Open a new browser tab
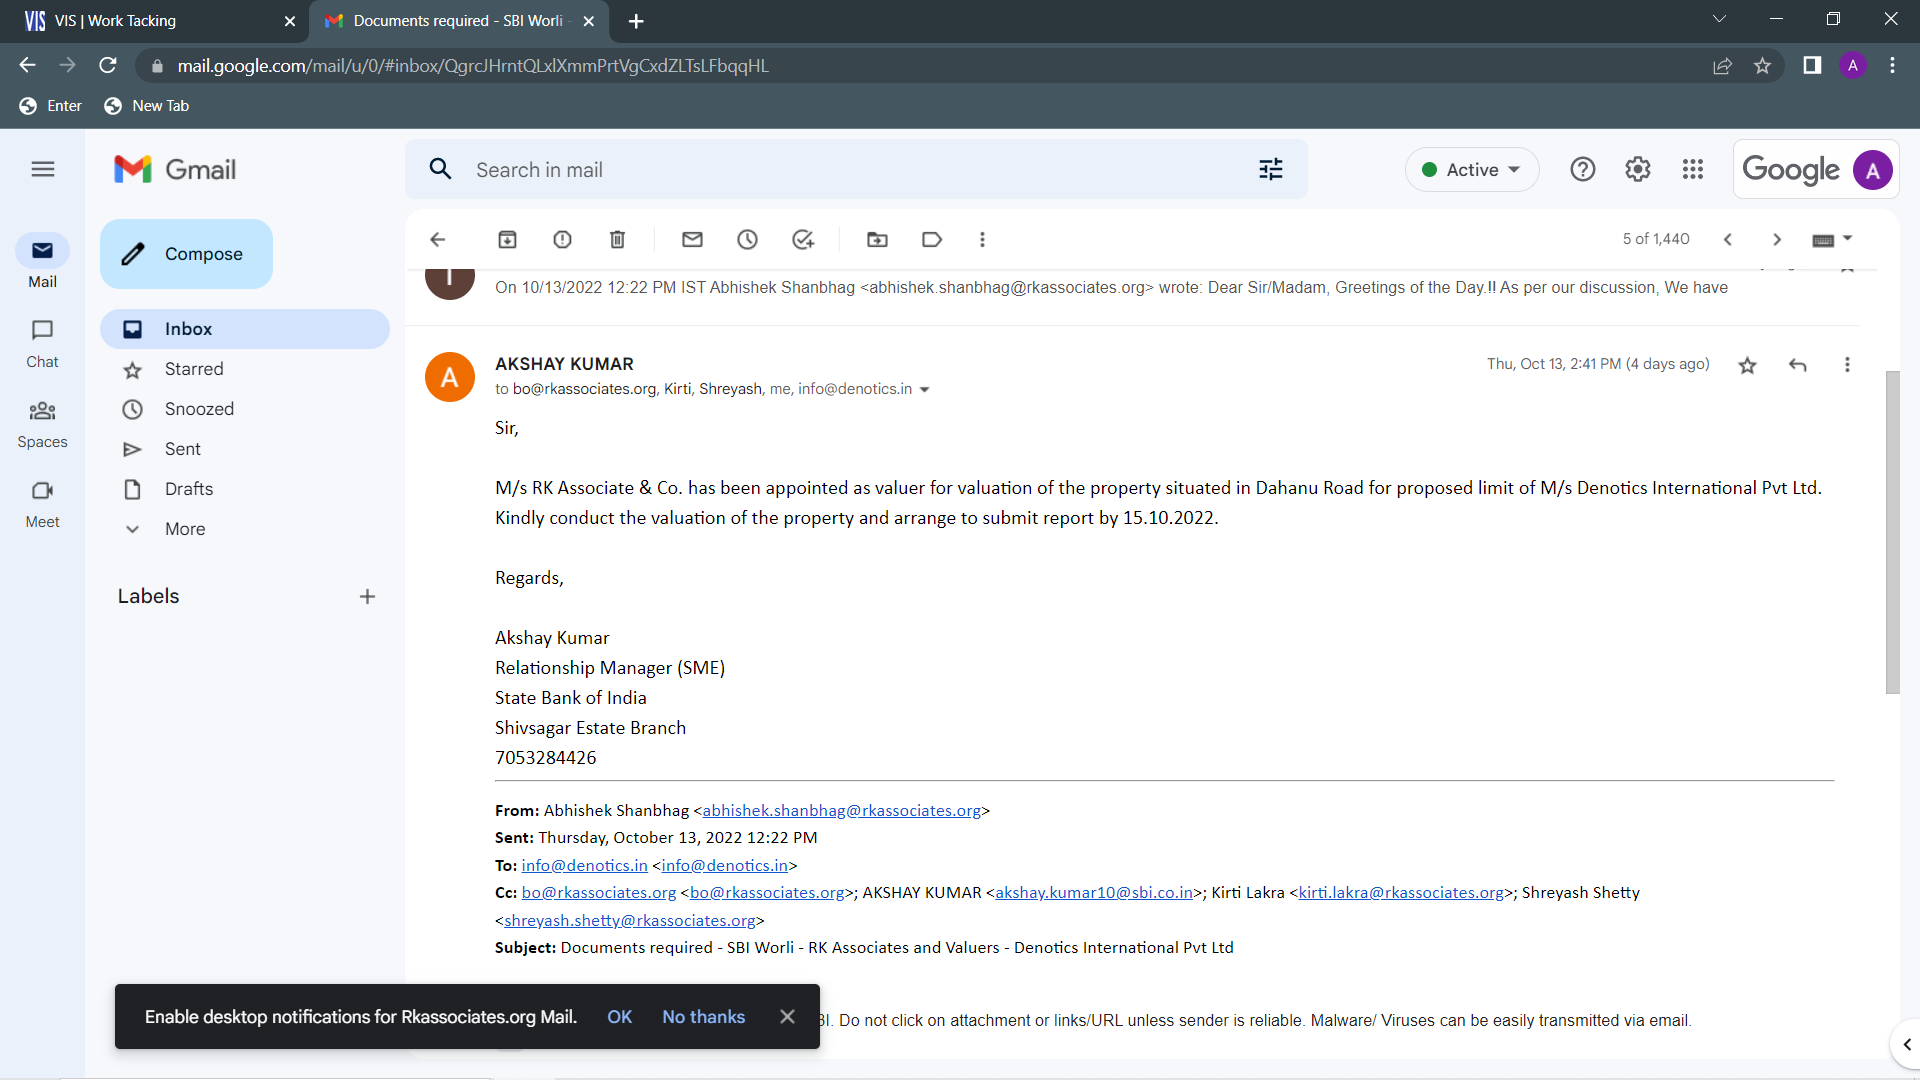Viewport: 1920px width, 1080px height. coord(636,21)
